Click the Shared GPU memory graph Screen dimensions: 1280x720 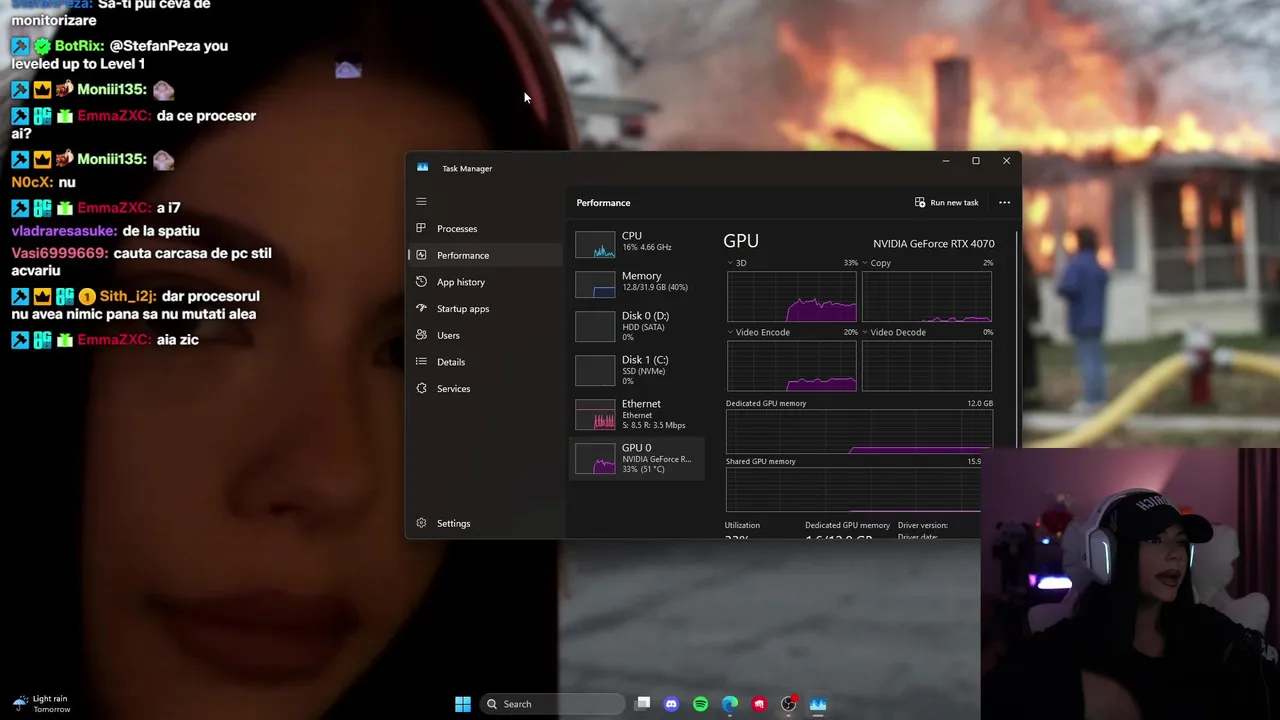tap(853, 490)
